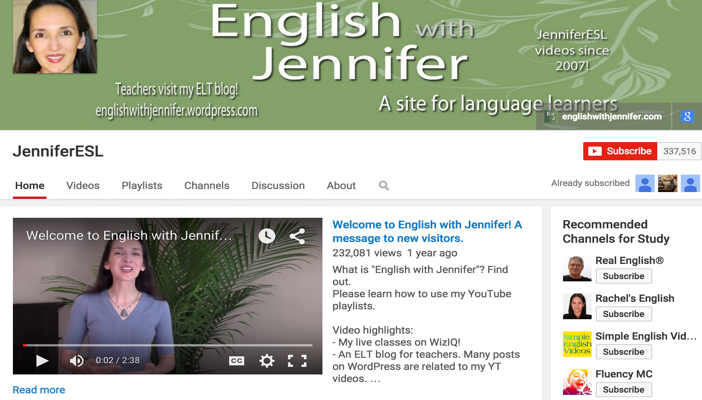702x400 pixels.
Task: Subscribe to Rachel's English channel
Action: pos(623,314)
